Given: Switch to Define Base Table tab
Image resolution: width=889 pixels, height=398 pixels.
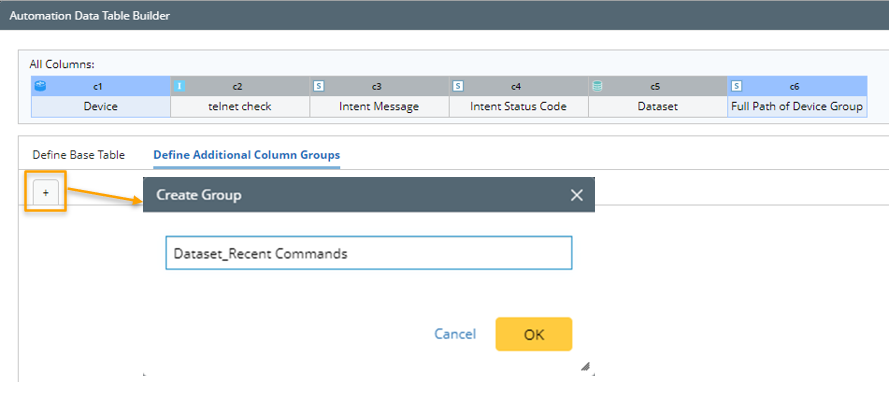Looking at the screenshot, I should click(78, 155).
